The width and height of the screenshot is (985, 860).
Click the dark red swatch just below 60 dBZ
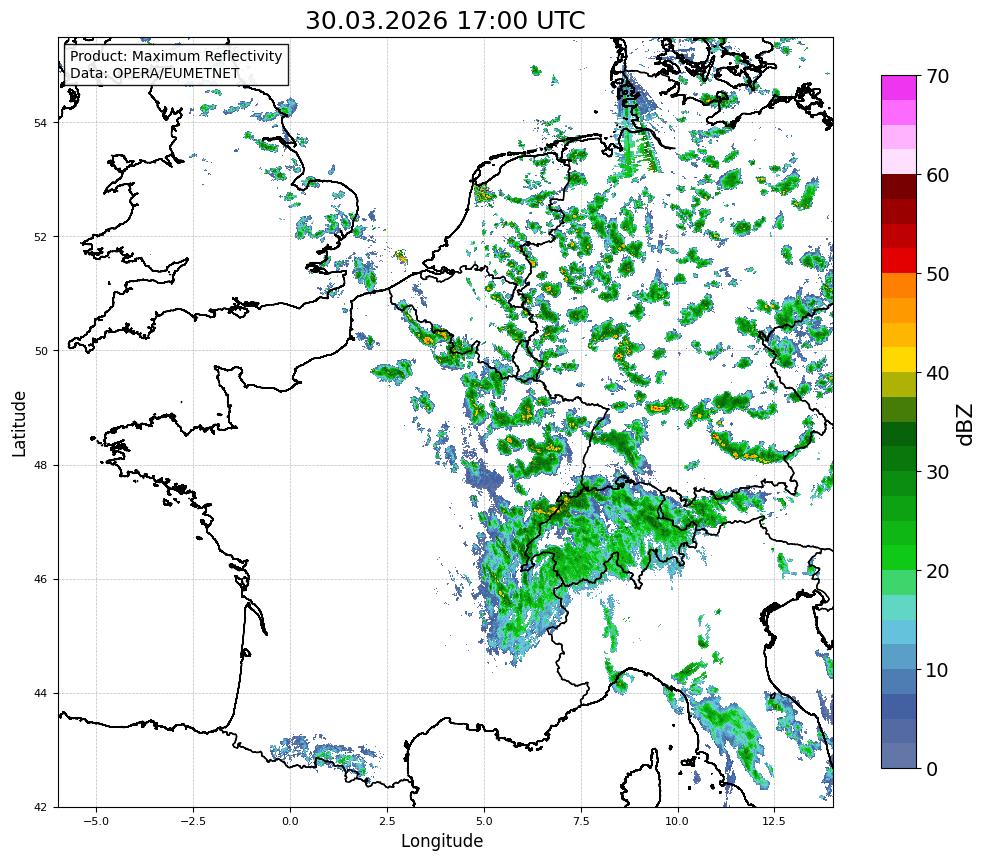coord(899,187)
